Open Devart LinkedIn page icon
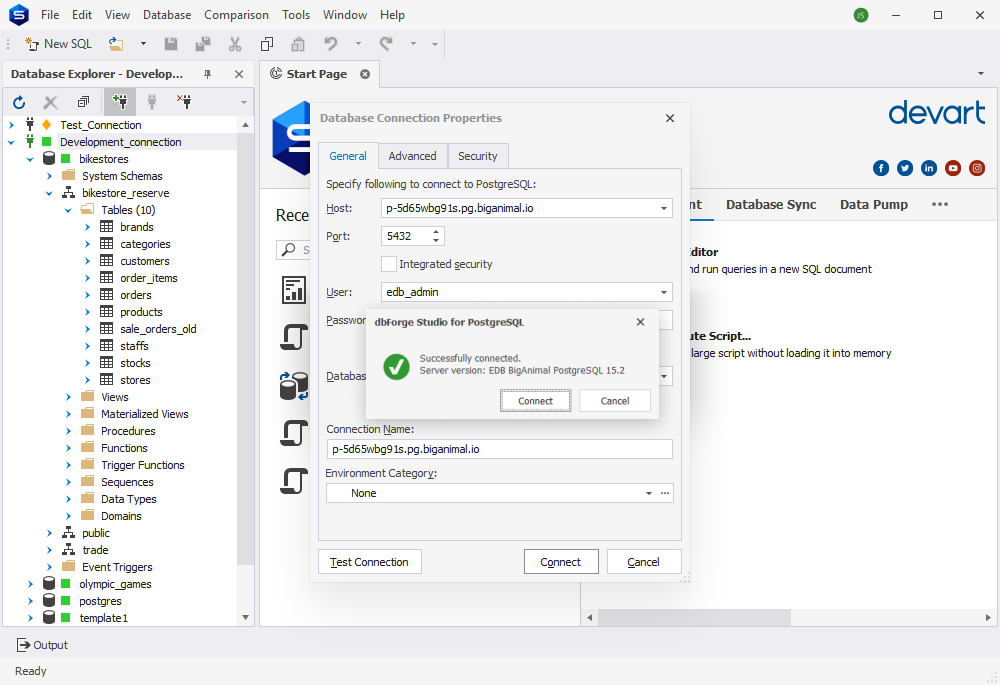The image size is (1000, 685). tap(929, 168)
